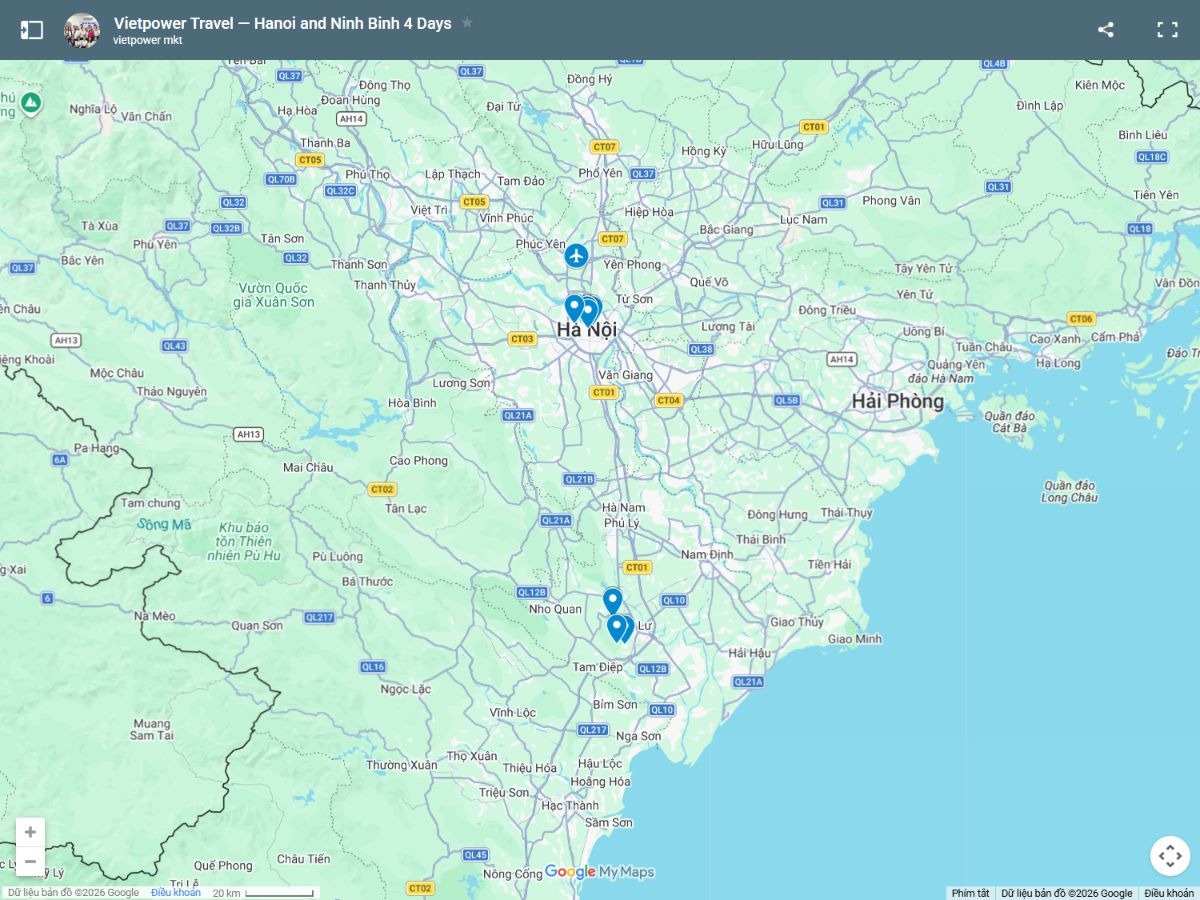Click the Vườn Quốc gia Xuân Sơn label
The width and height of the screenshot is (1200, 900).
tap(274, 295)
